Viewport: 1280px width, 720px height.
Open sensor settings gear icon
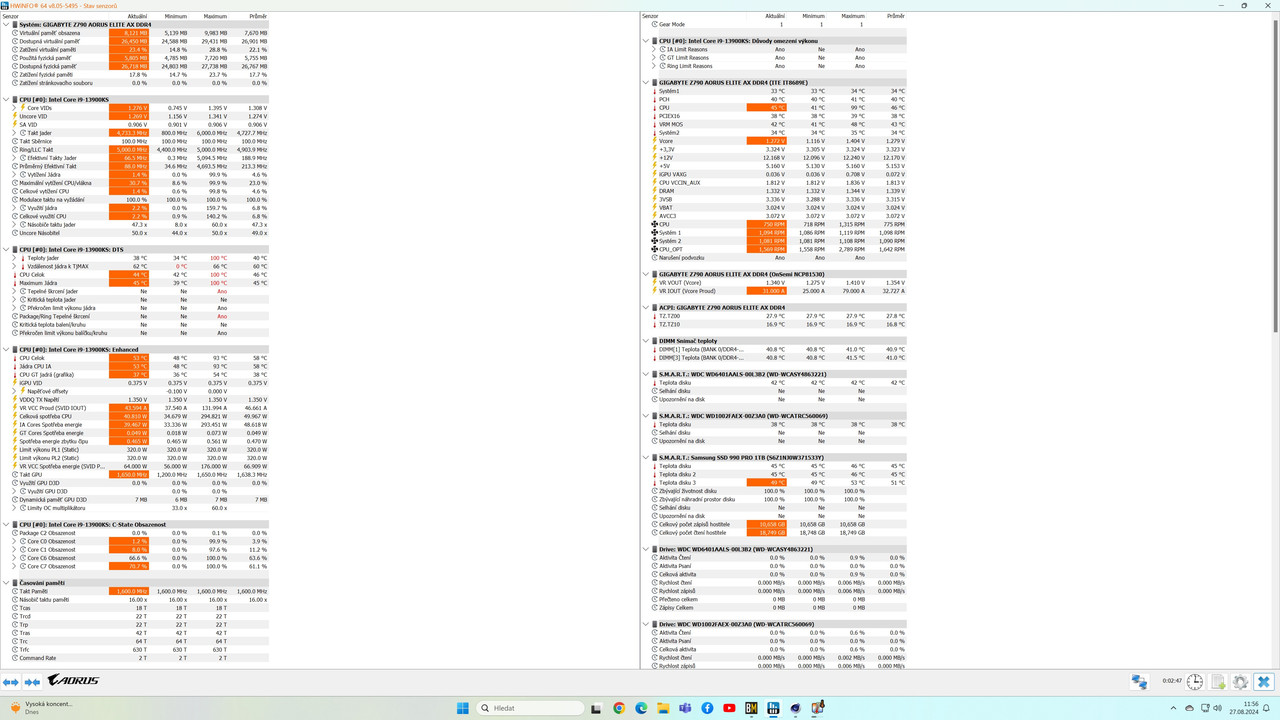tap(1241, 682)
